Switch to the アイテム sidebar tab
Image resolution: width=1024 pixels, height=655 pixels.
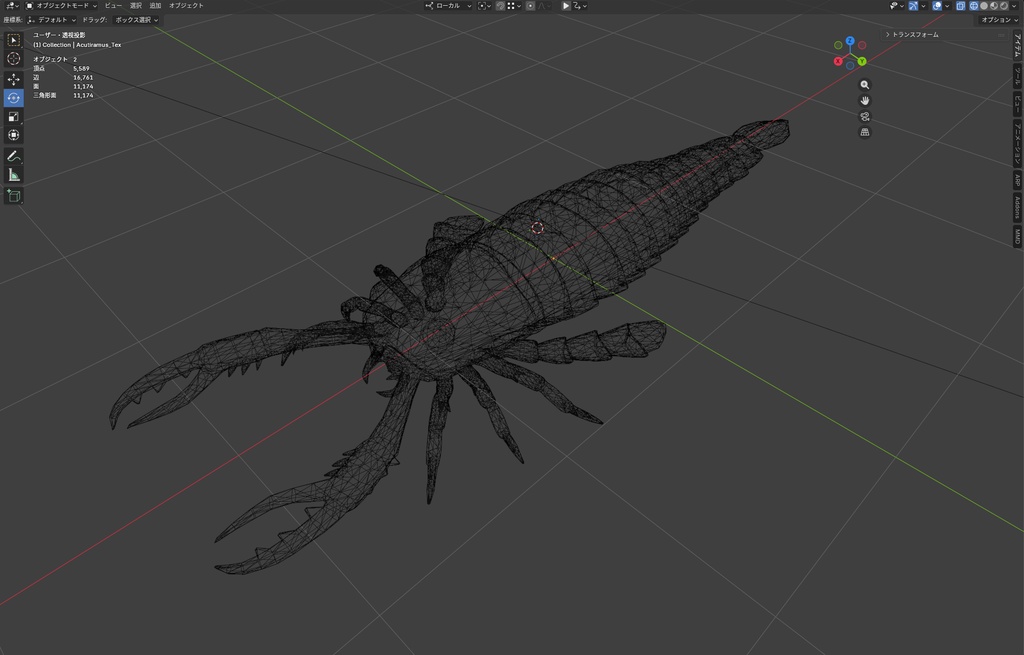(1017, 46)
